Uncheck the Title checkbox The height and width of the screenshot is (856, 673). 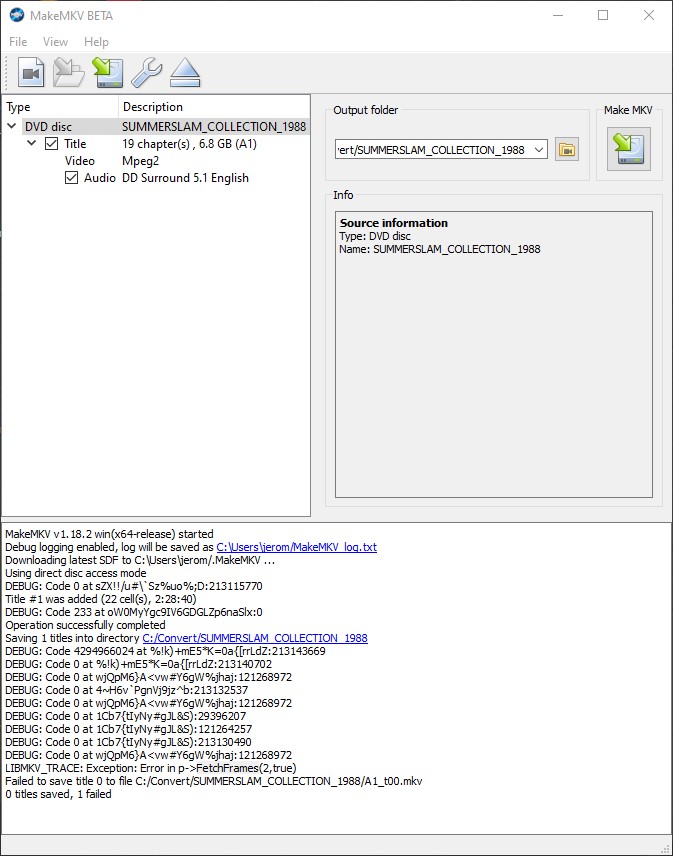click(x=52, y=144)
